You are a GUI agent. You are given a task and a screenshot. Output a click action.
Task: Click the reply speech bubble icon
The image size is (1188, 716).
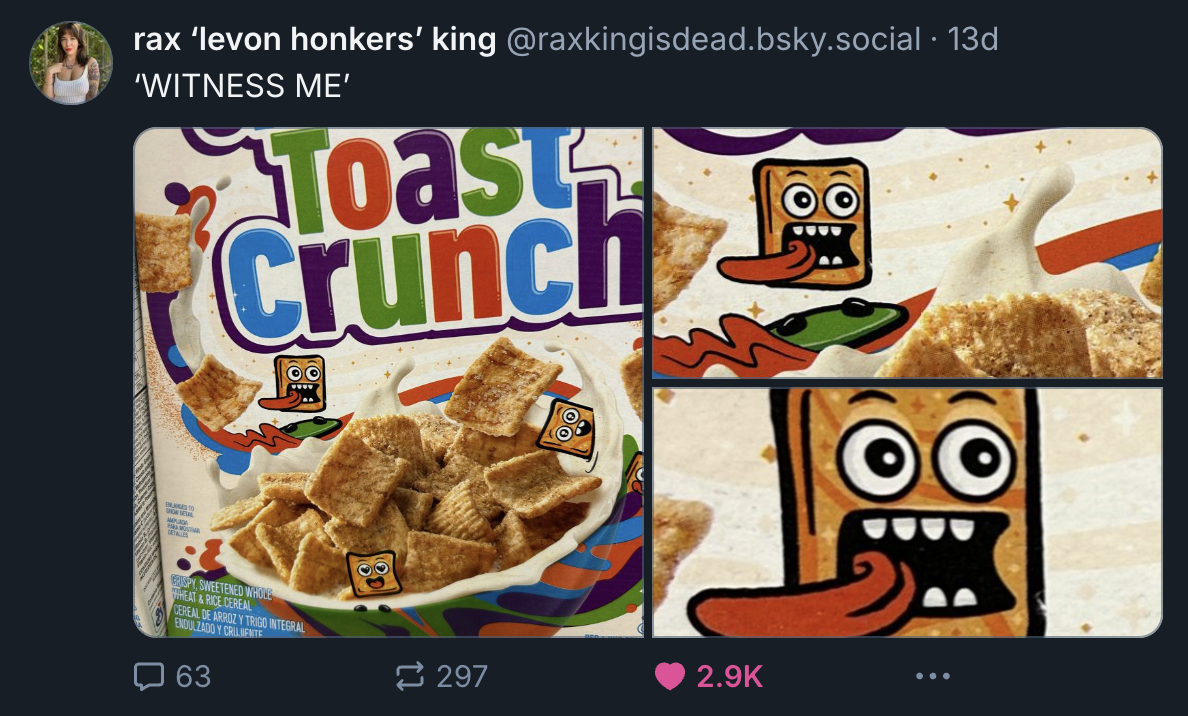(x=149, y=677)
